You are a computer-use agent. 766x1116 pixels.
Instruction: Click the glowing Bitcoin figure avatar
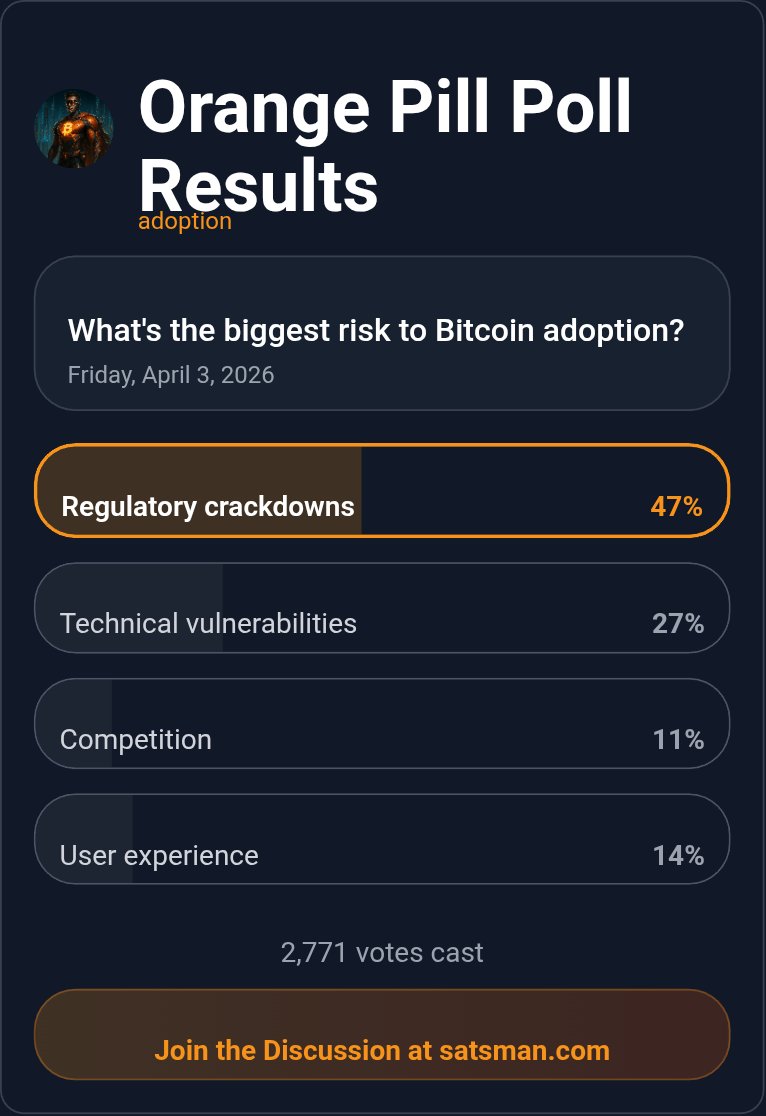[x=74, y=129]
